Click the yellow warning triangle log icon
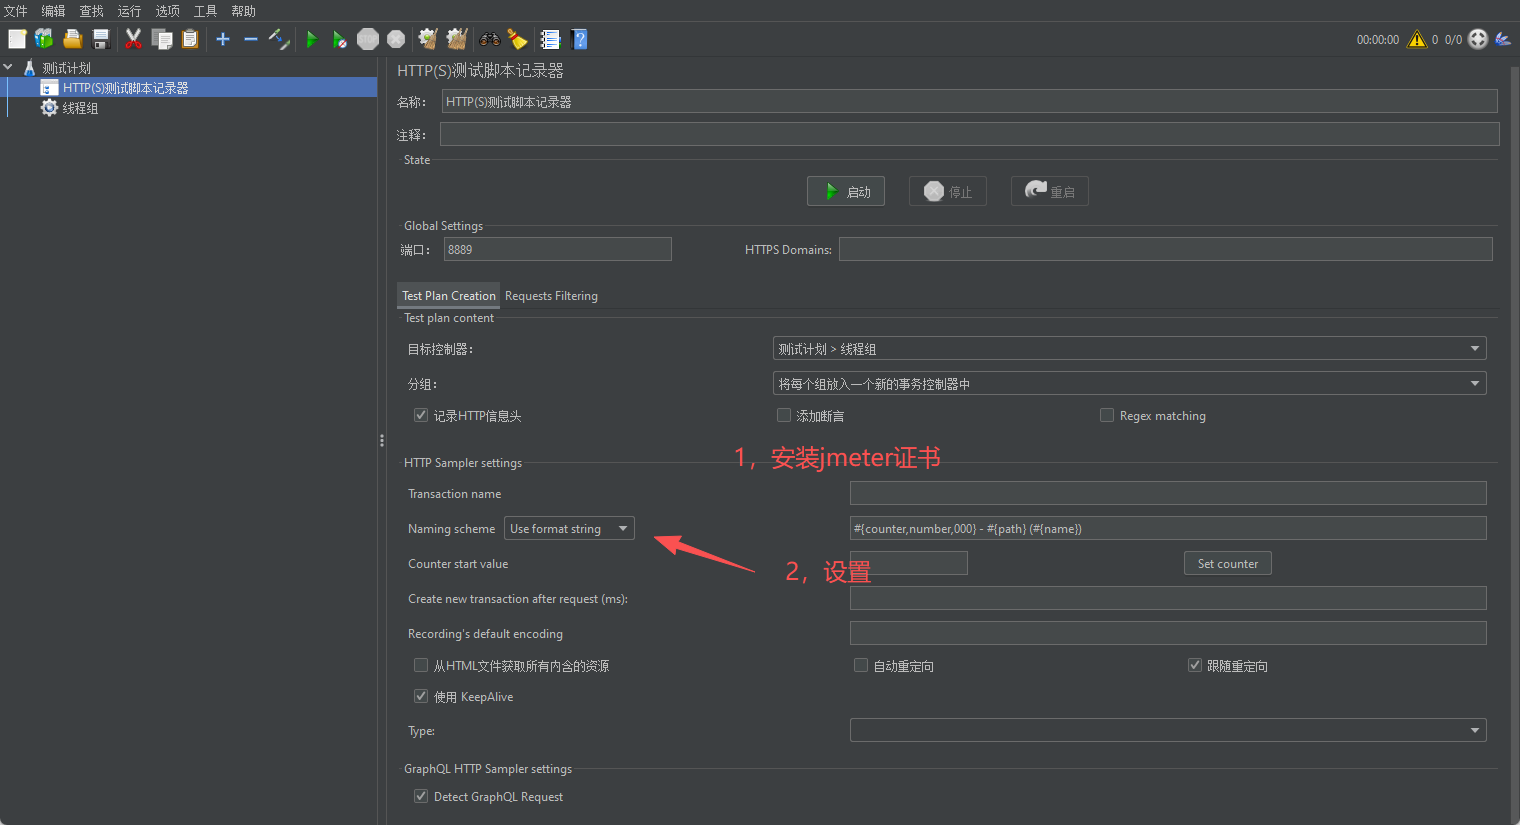Viewport: 1520px width, 825px height. coord(1417,39)
